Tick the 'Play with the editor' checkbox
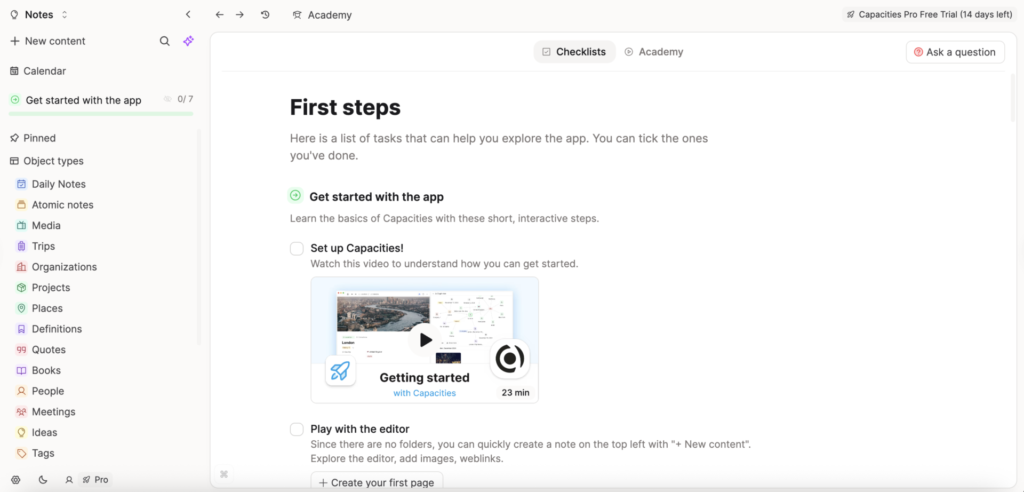The width and height of the screenshot is (1024, 492). [297, 429]
